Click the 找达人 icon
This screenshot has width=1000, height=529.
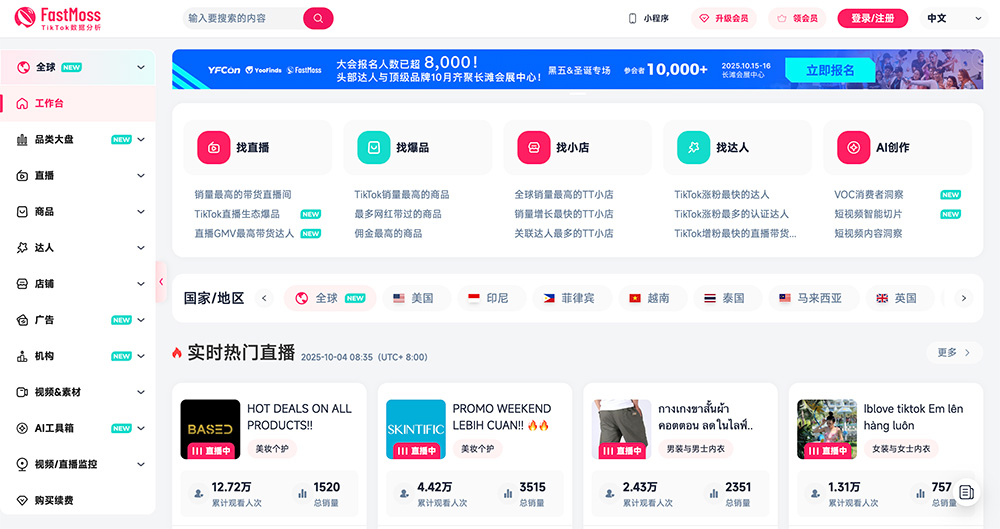point(693,147)
